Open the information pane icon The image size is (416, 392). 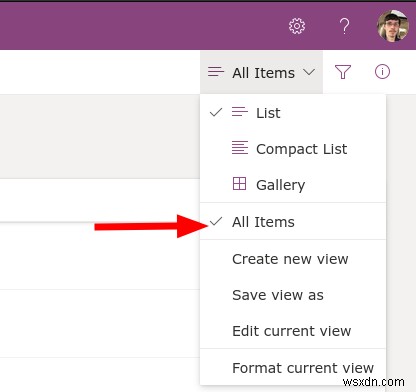click(382, 72)
